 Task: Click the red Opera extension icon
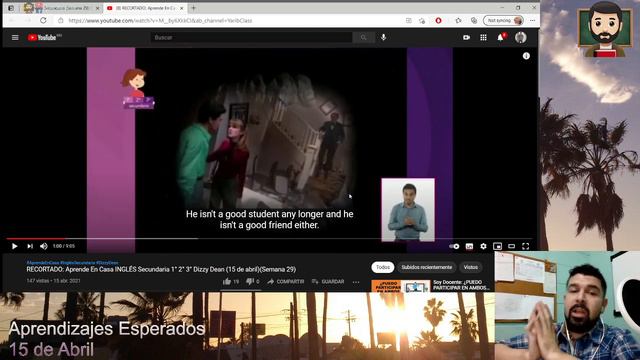(438, 20)
